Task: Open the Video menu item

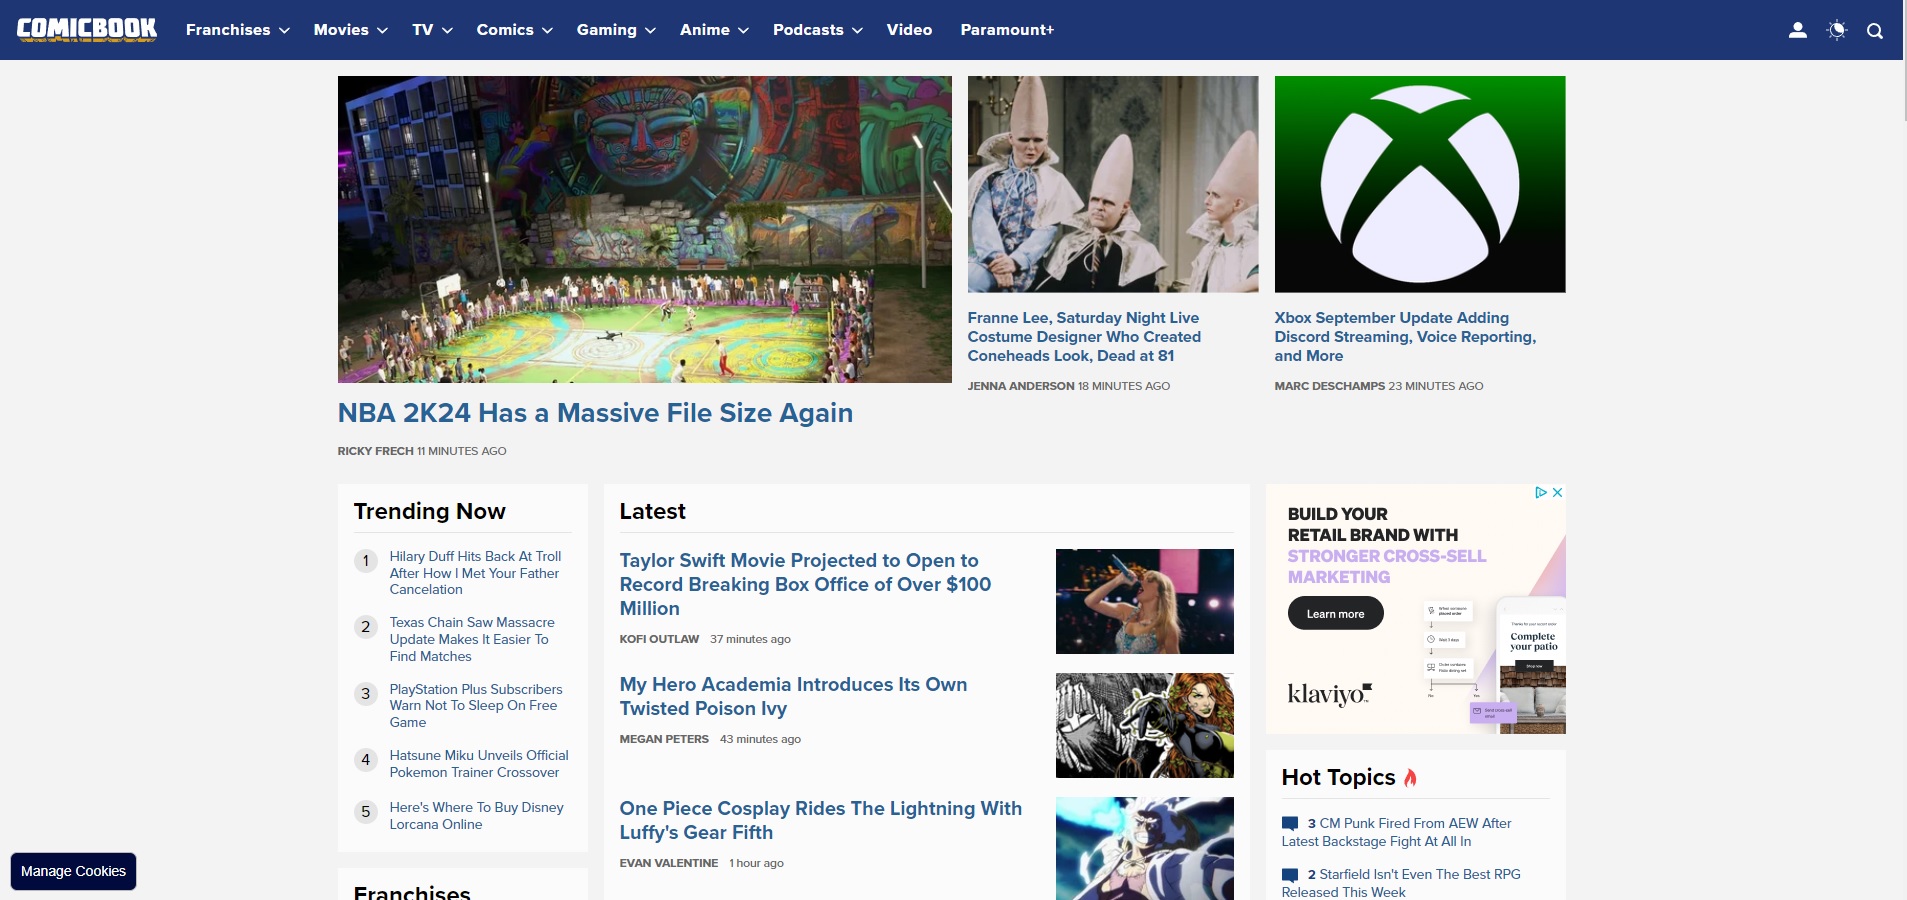Action: pyautogui.click(x=909, y=30)
